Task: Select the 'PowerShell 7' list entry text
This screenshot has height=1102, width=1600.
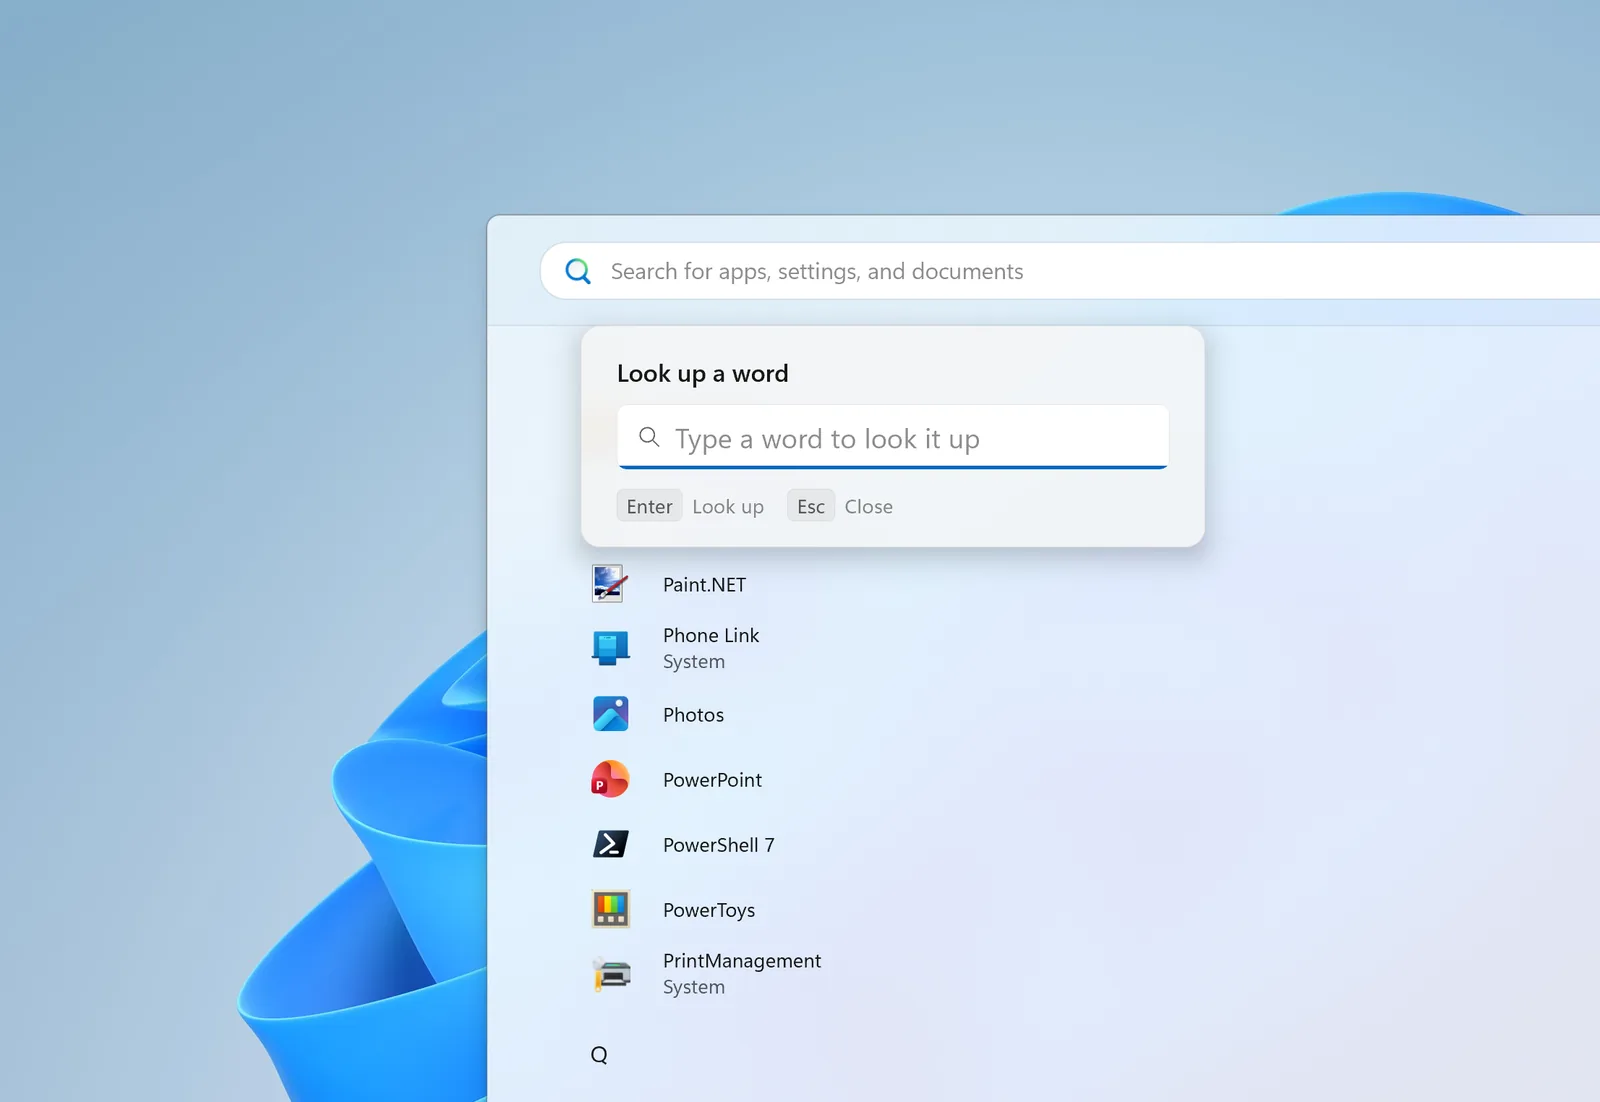Action: coord(718,845)
